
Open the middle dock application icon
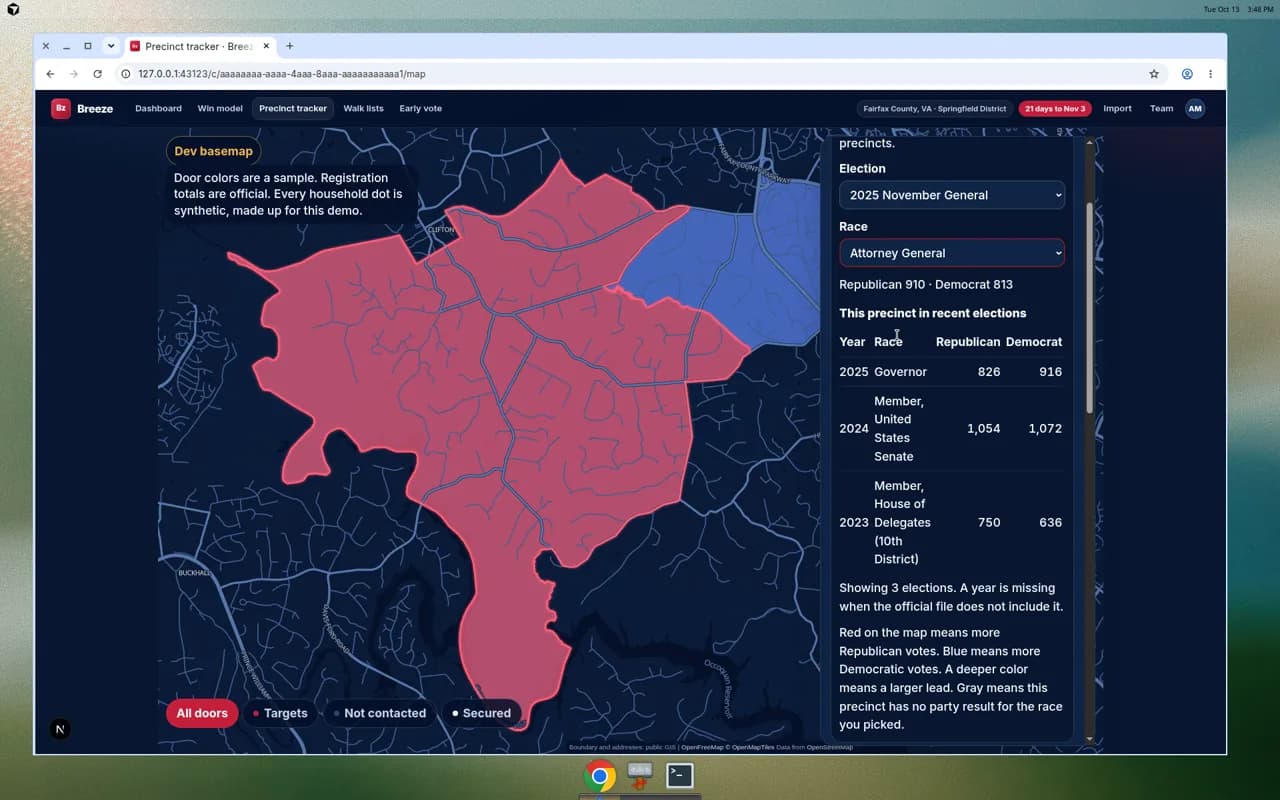click(640, 775)
